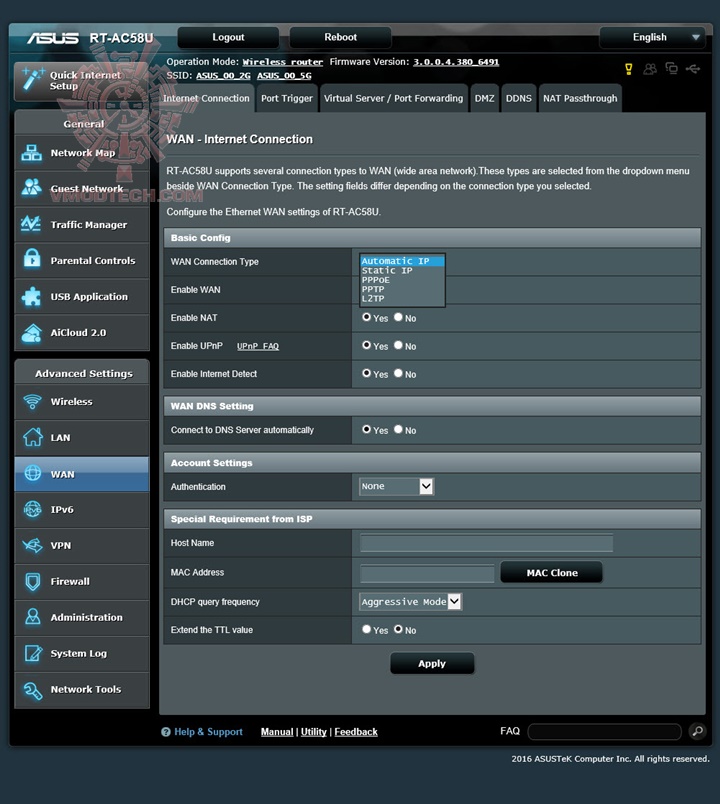Open the English language dropdown
This screenshot has width=720, height=804.
(x=652, y=37)
